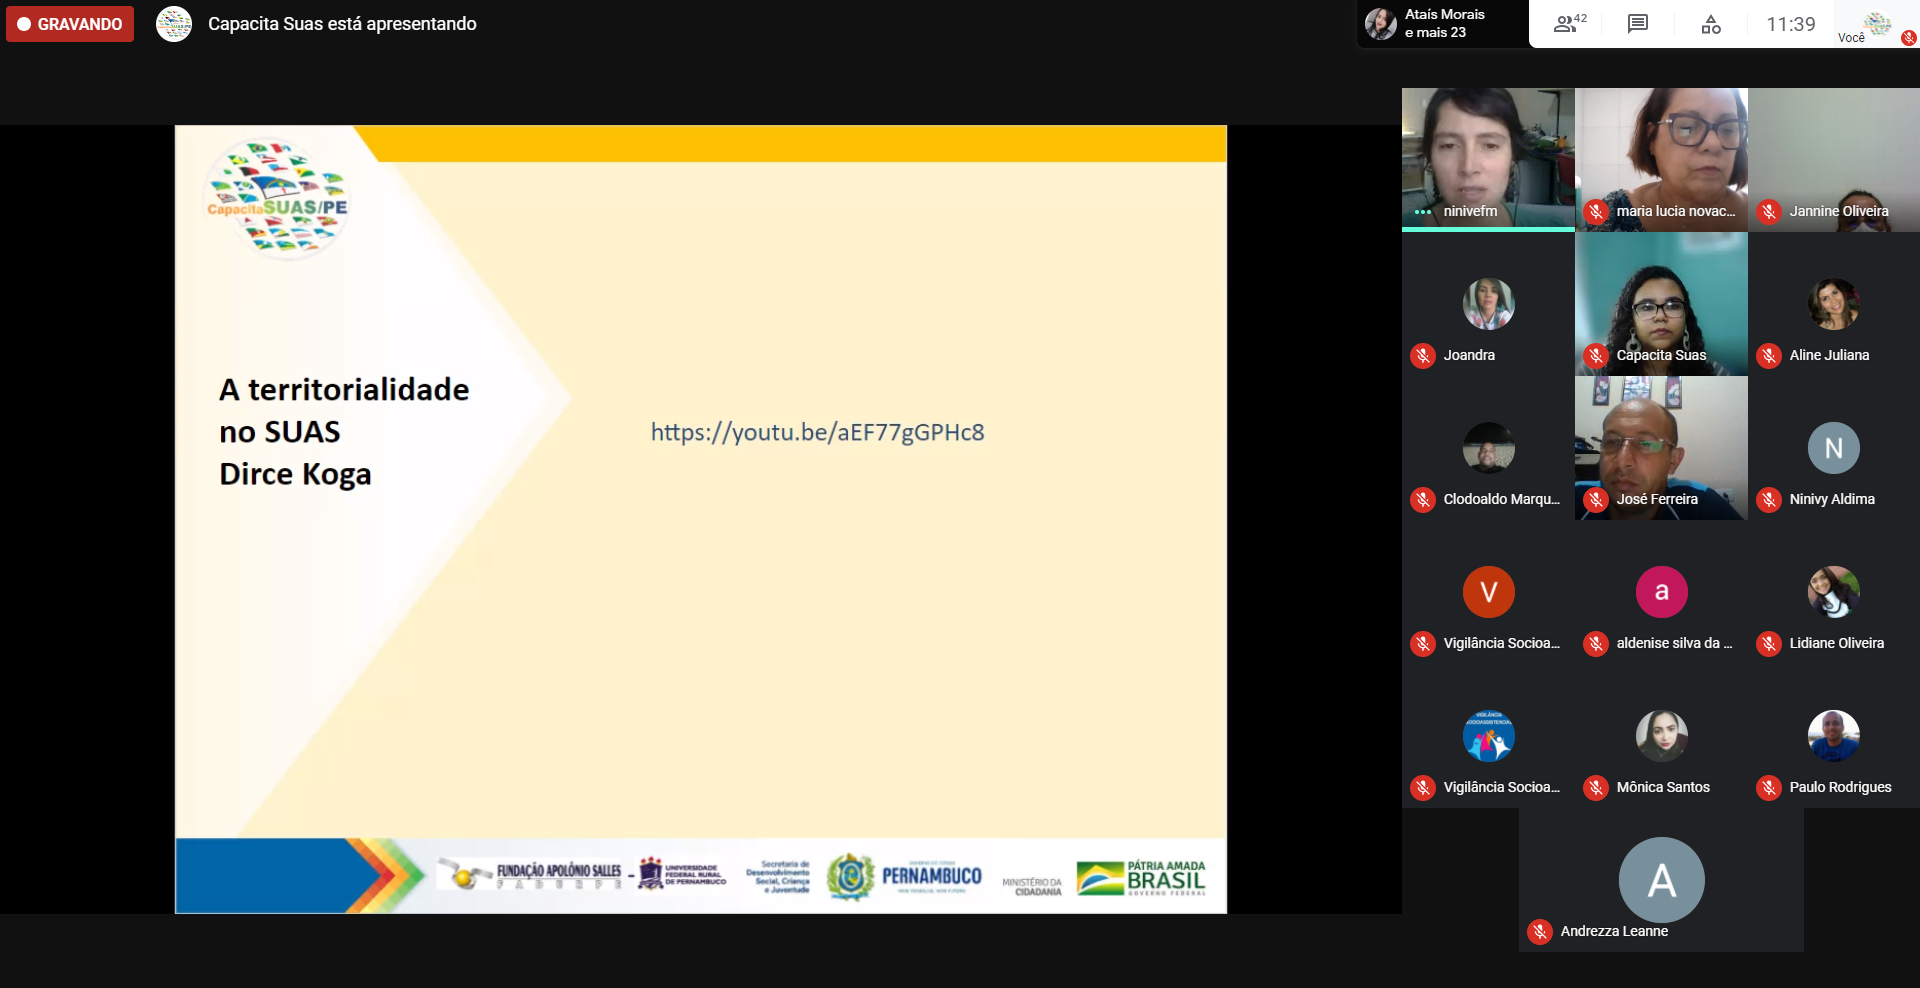Click your own Você avatar thumbnail
Viewport: 1920px width, 988px height.
coord(1878,24)
